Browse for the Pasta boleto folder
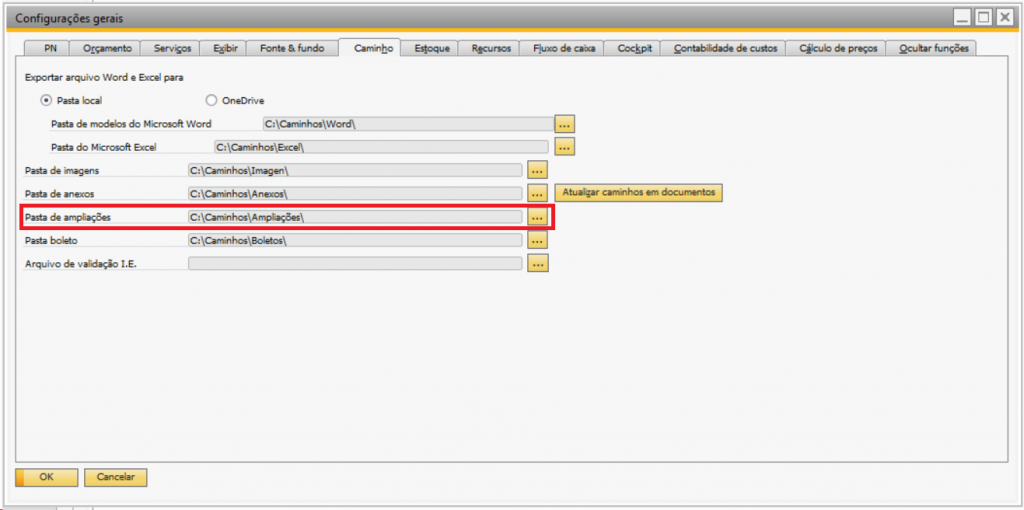 538,240
